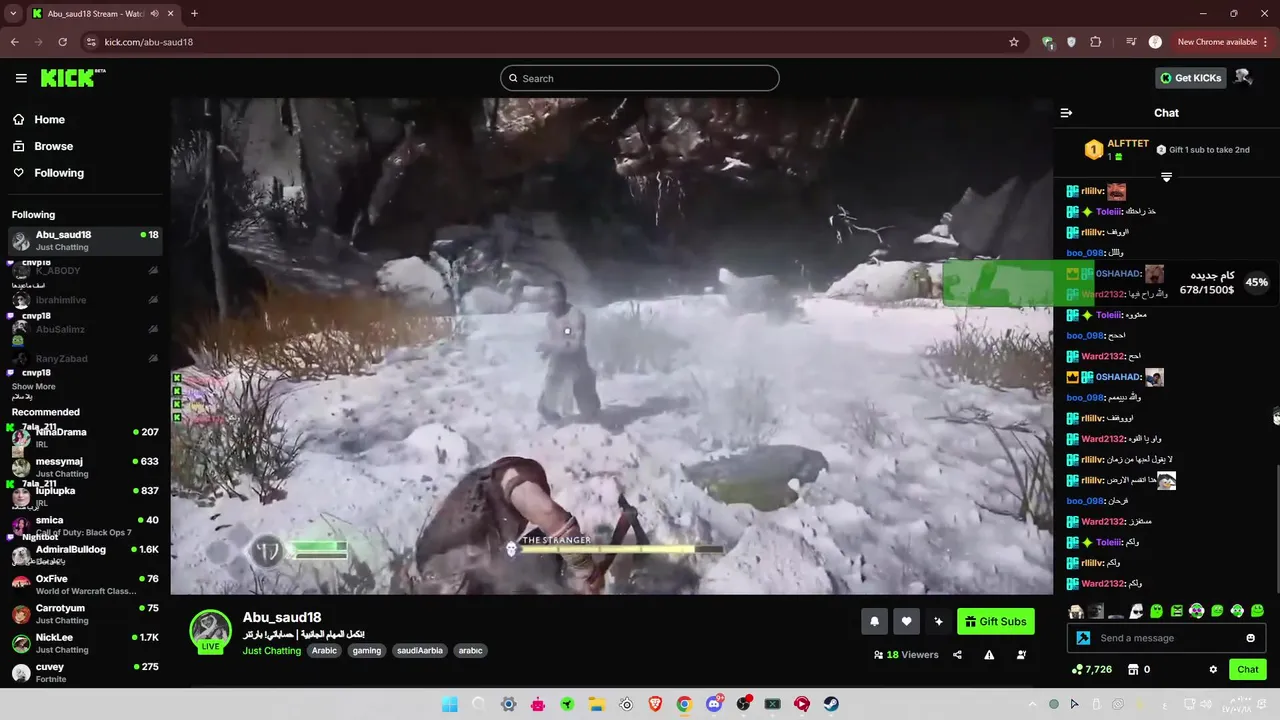Image resolution: width=1280 pixels, height=720 pixels.
Task: Click chat identity hammer badge icon
Action: click(x=1083, y=638)
